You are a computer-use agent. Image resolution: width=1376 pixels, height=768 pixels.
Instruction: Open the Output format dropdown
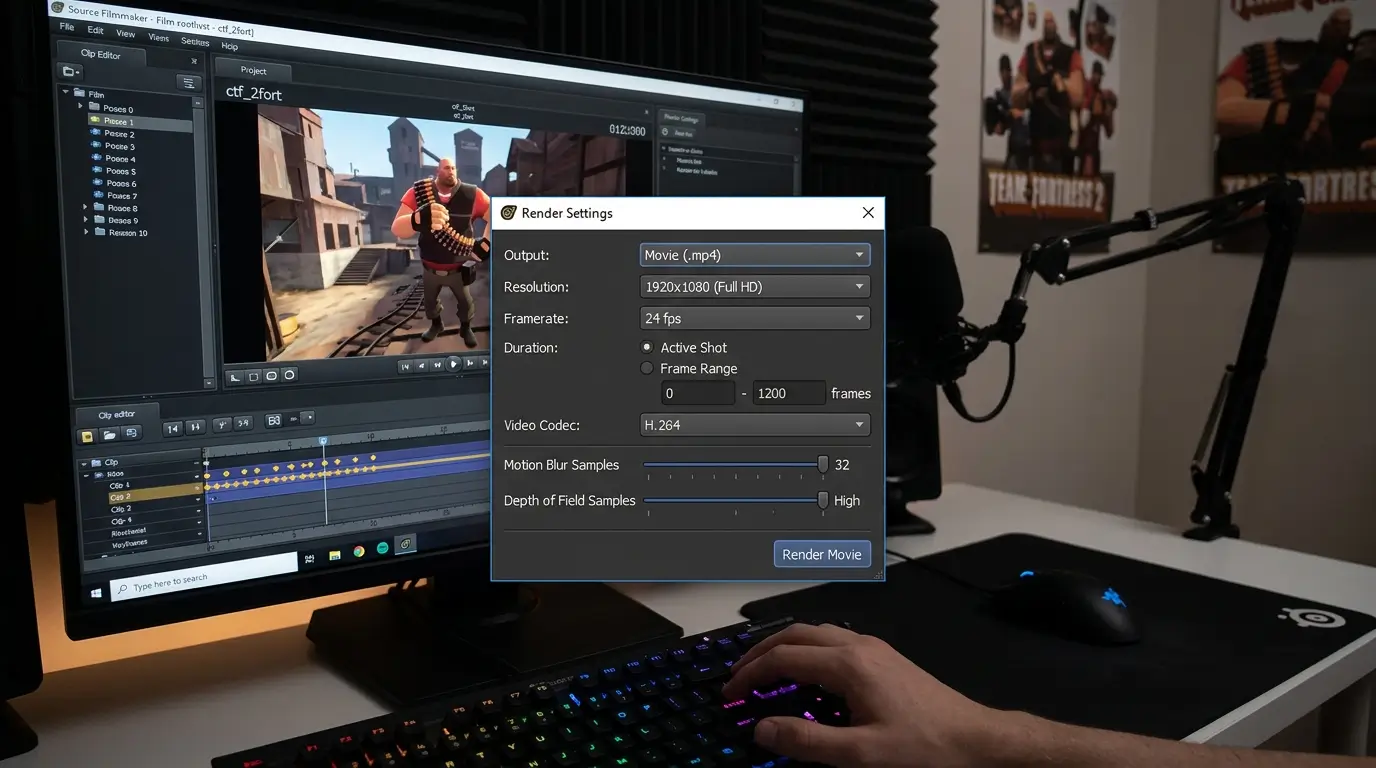[x=754, y=255]
